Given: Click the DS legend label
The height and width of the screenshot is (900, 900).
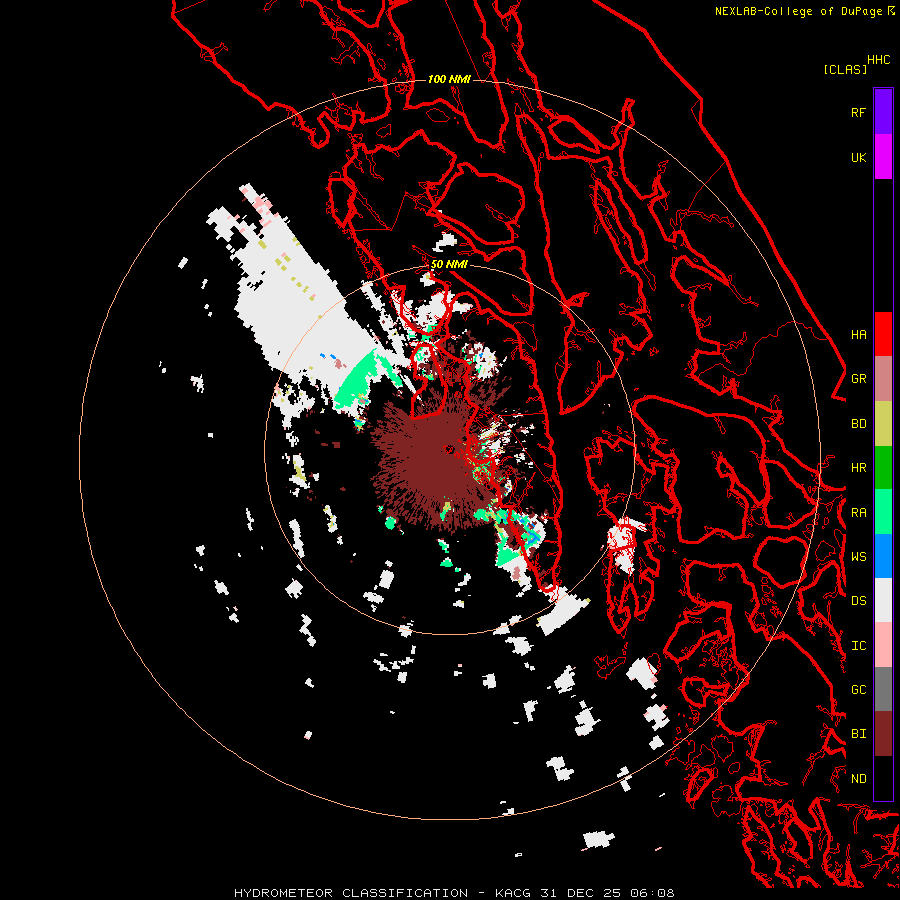Looking at the screenshot, I should tap(858, 601).
